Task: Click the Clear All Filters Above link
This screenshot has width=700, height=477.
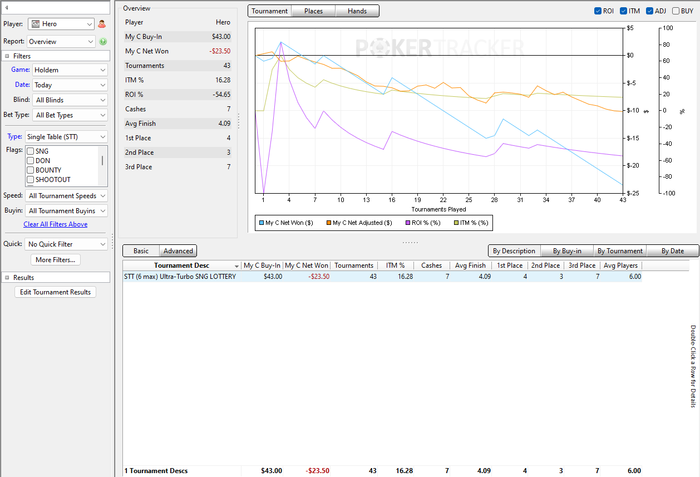Action: pyautogui.click(x=55, y=224)
